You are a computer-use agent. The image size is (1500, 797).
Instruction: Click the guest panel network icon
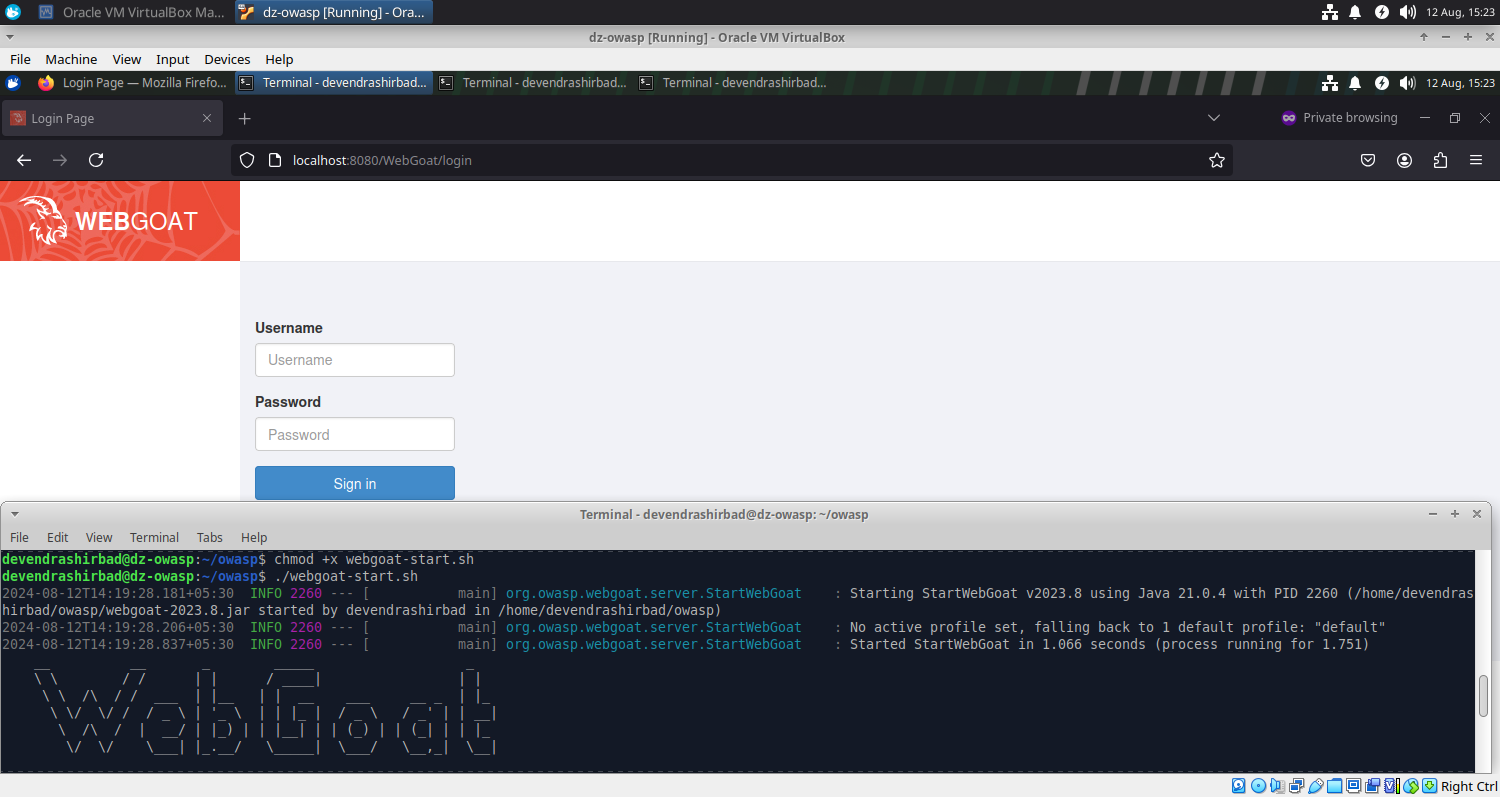click(x=1330, y=83)
